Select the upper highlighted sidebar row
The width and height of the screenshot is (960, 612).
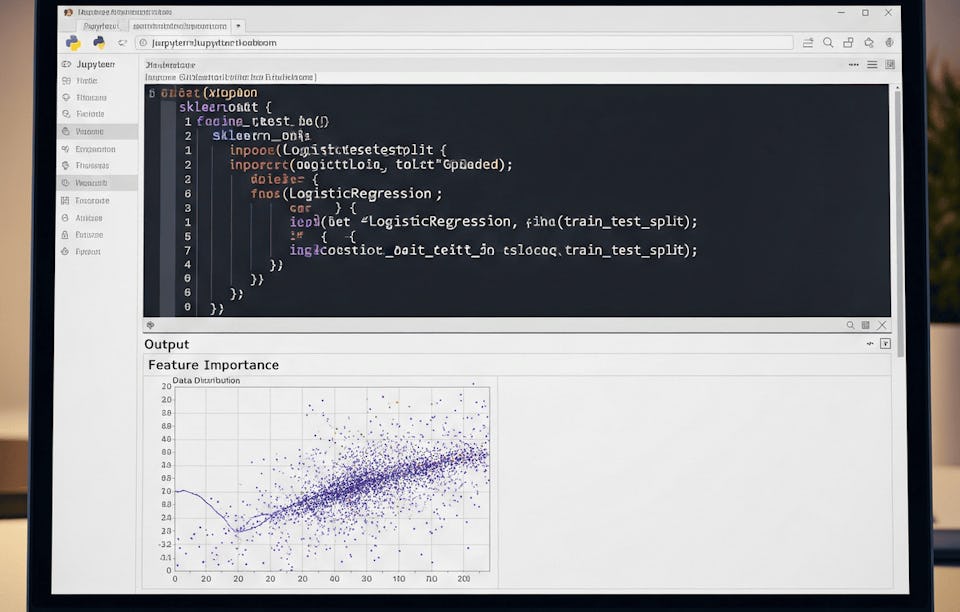pyautogui.click(x=98, y=132)
